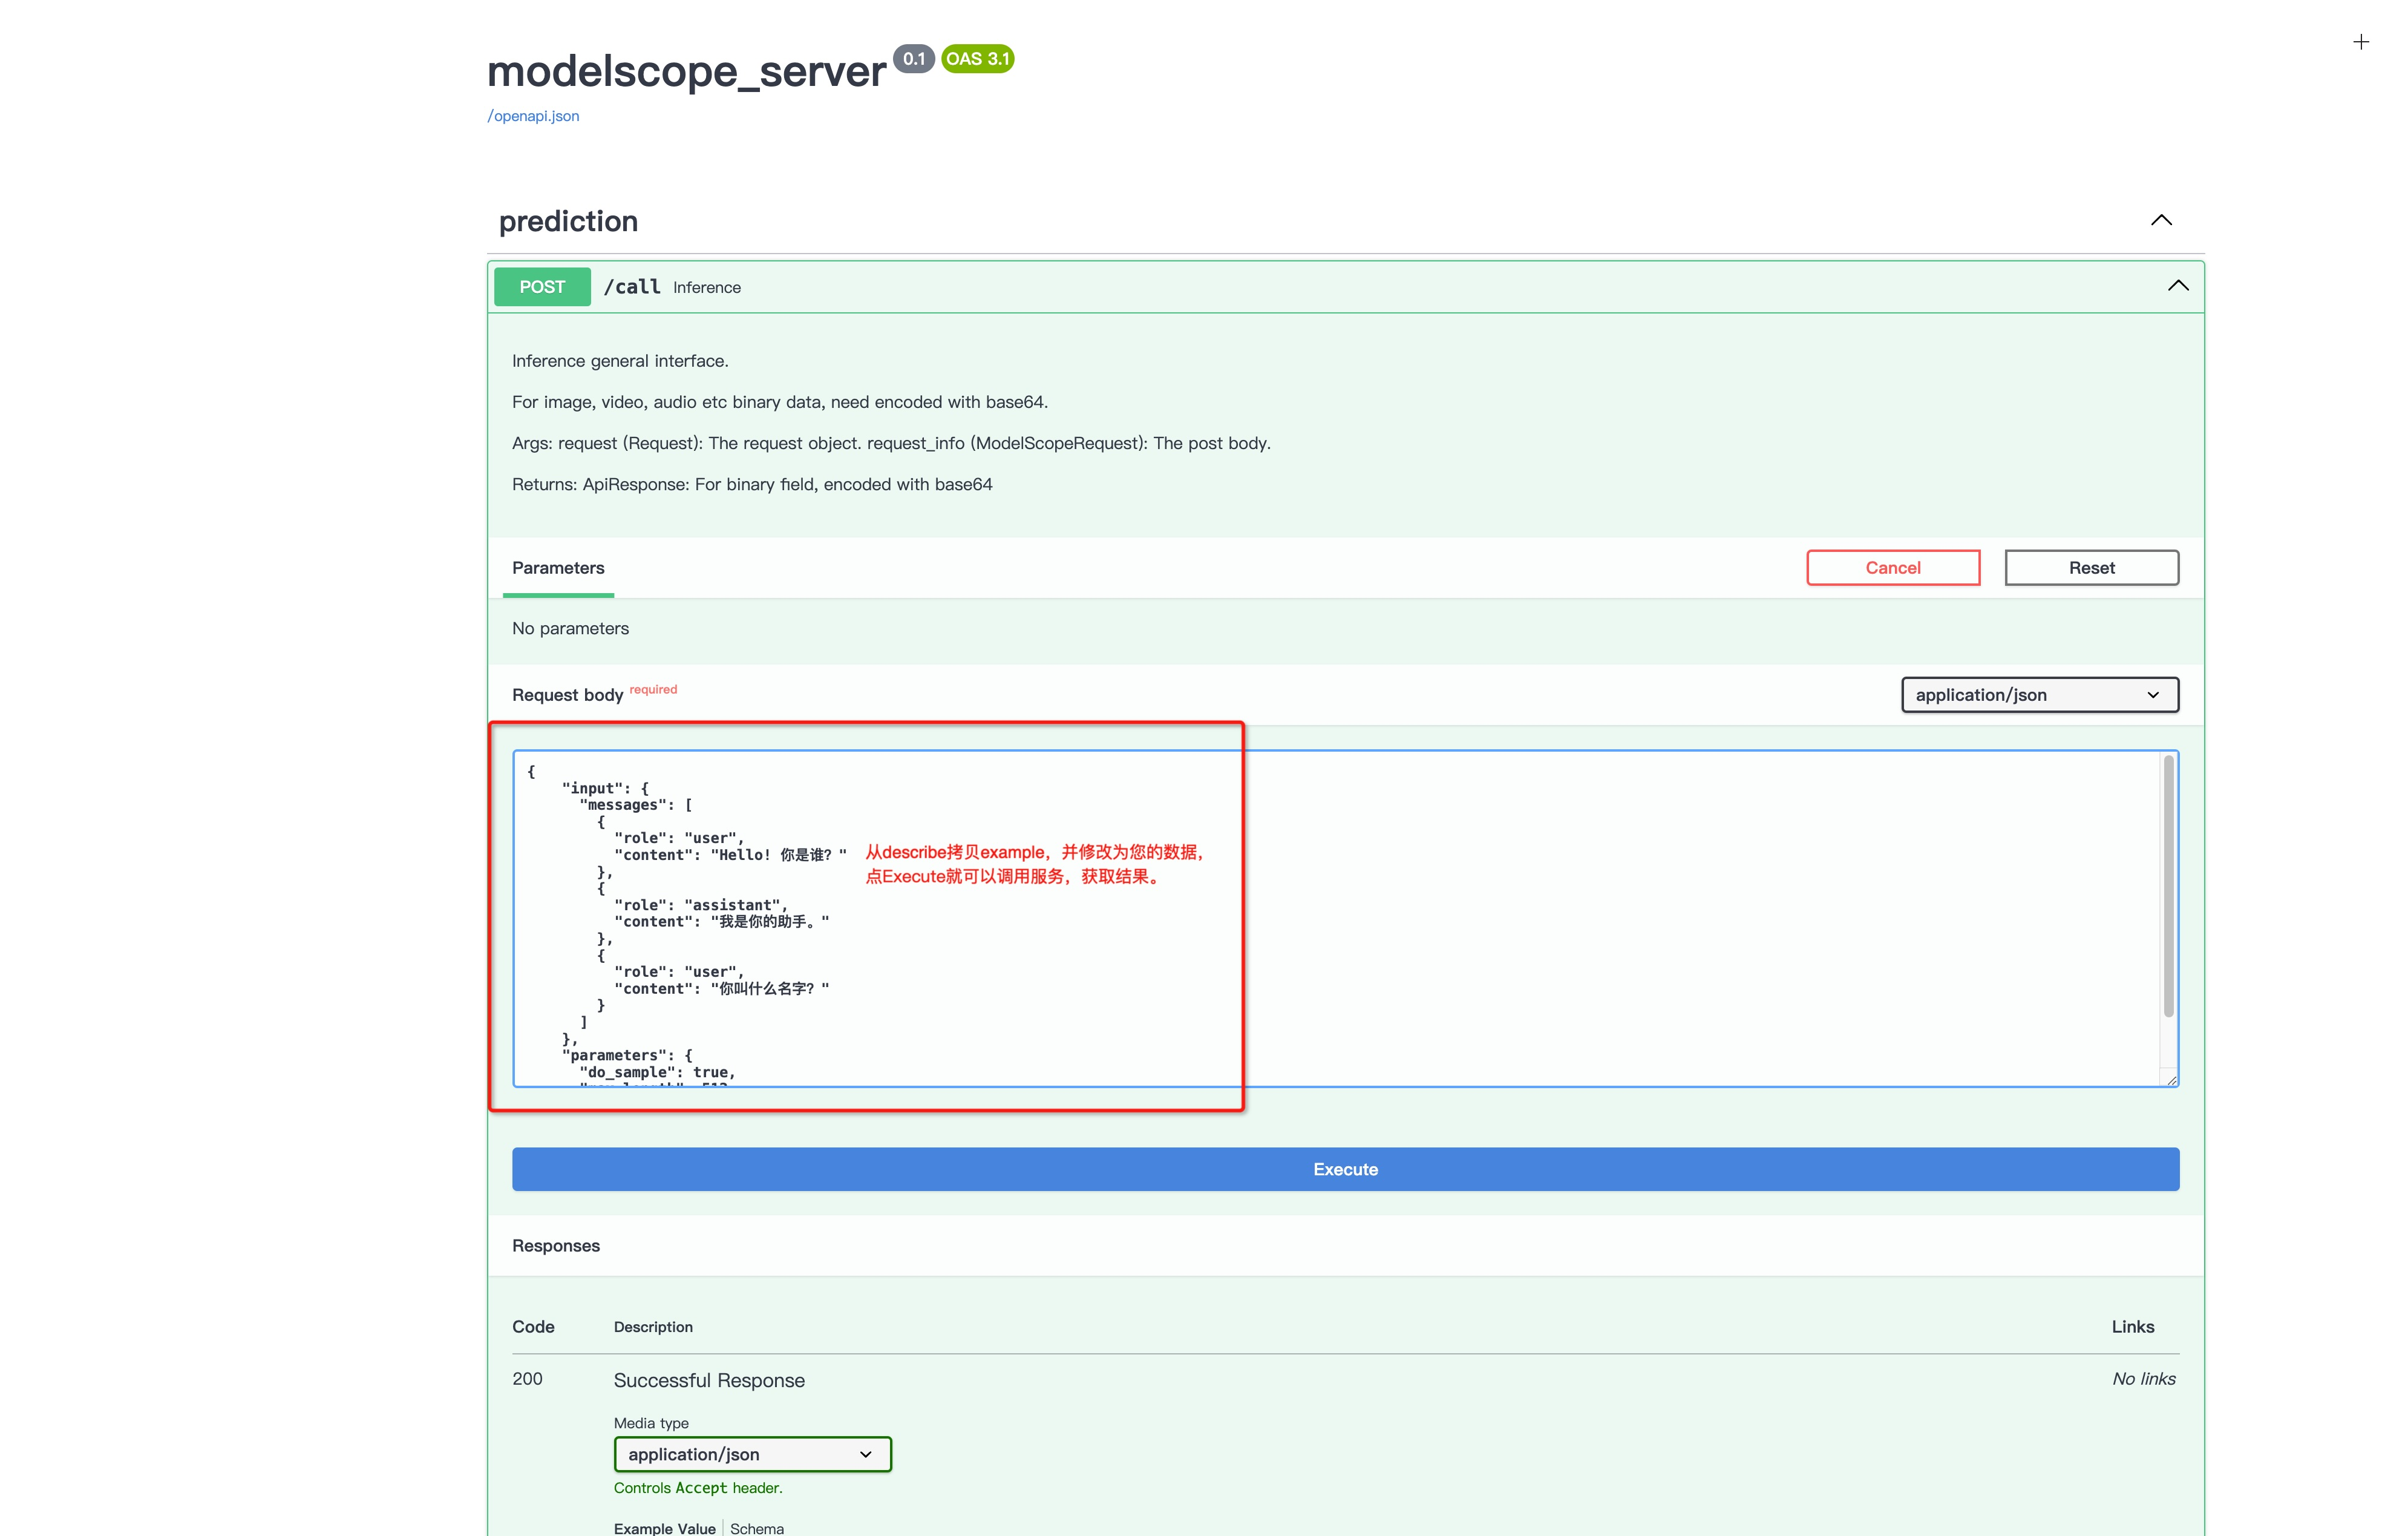Click the 'Returns: ApiResponse' description line
Viewport: 2408px width, 1536px height.
click(x=752, y=484)
